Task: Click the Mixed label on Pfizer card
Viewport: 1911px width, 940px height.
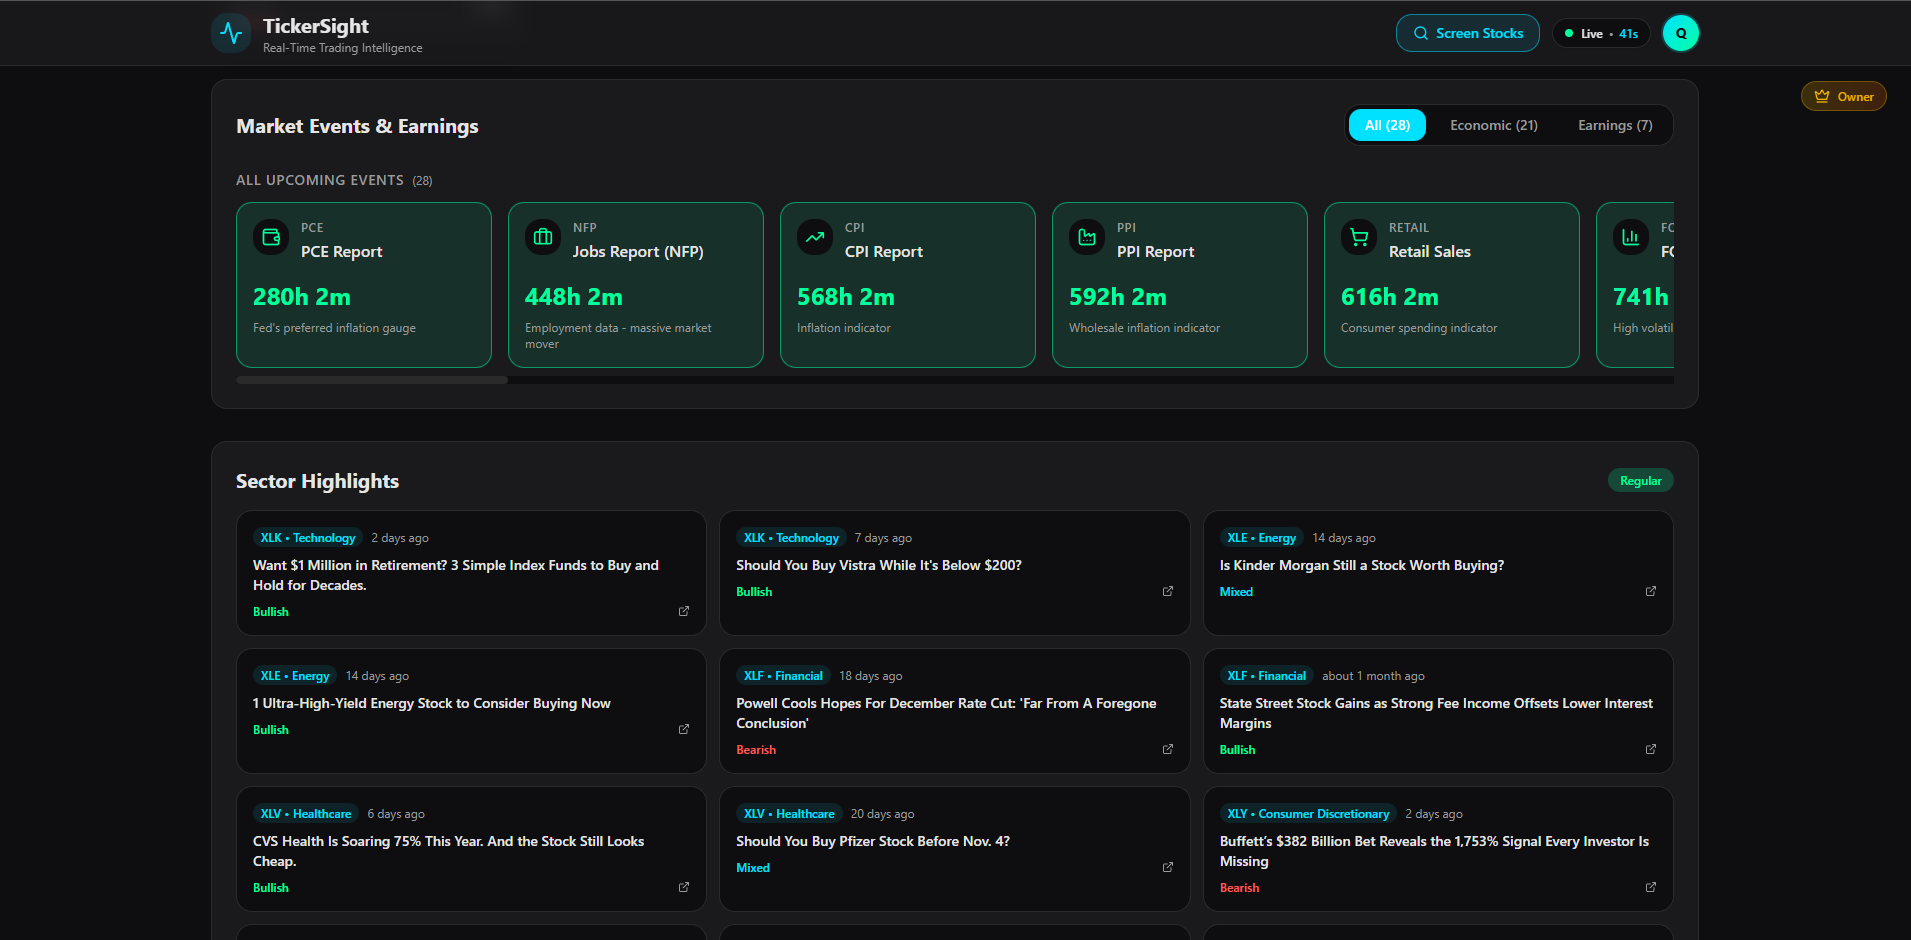Action: [x=753, y=867]
